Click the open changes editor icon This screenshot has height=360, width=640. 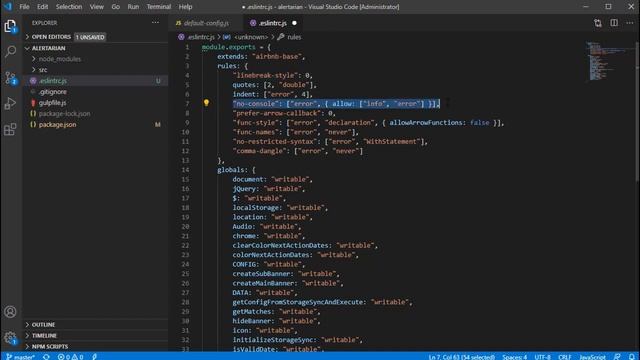(x=598, y=23)
